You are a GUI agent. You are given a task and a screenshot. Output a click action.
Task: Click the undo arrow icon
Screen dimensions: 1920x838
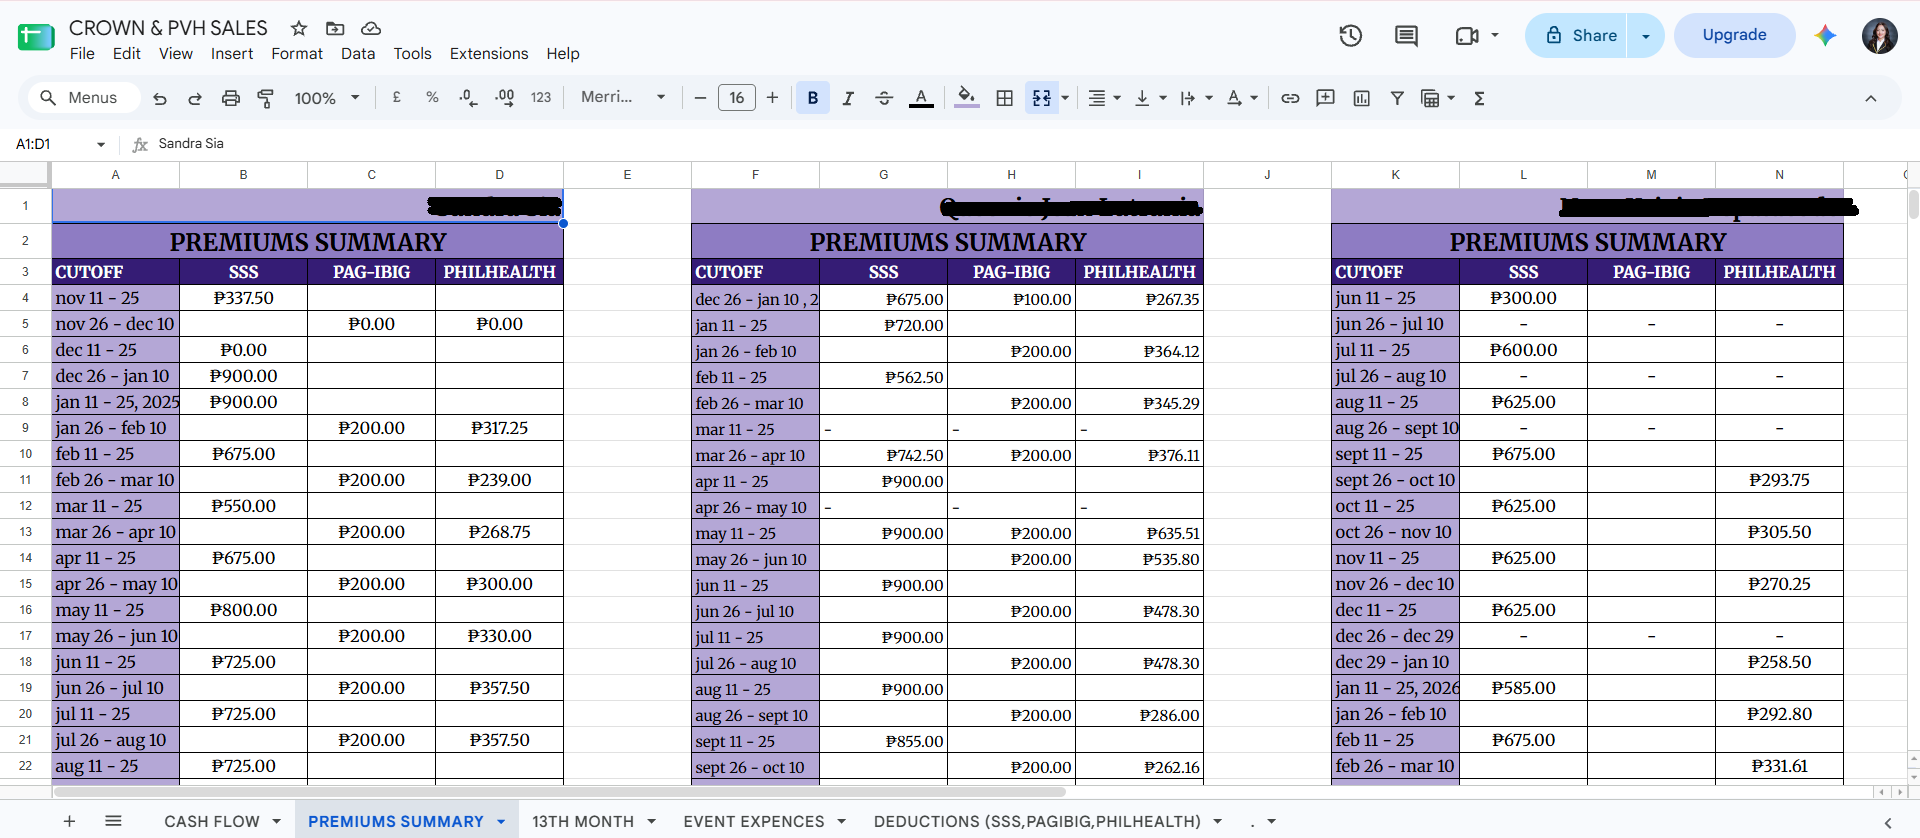click(160, 98)
